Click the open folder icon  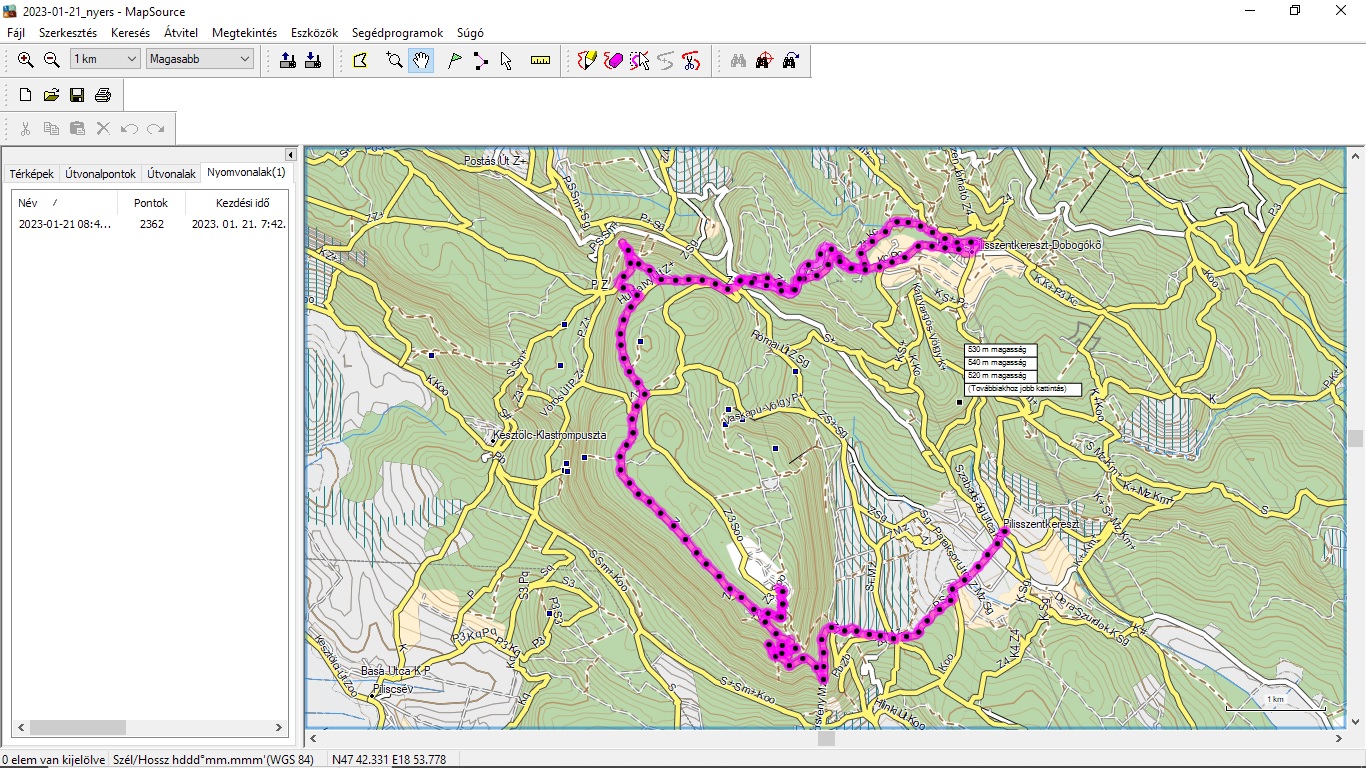click(51, 95)
